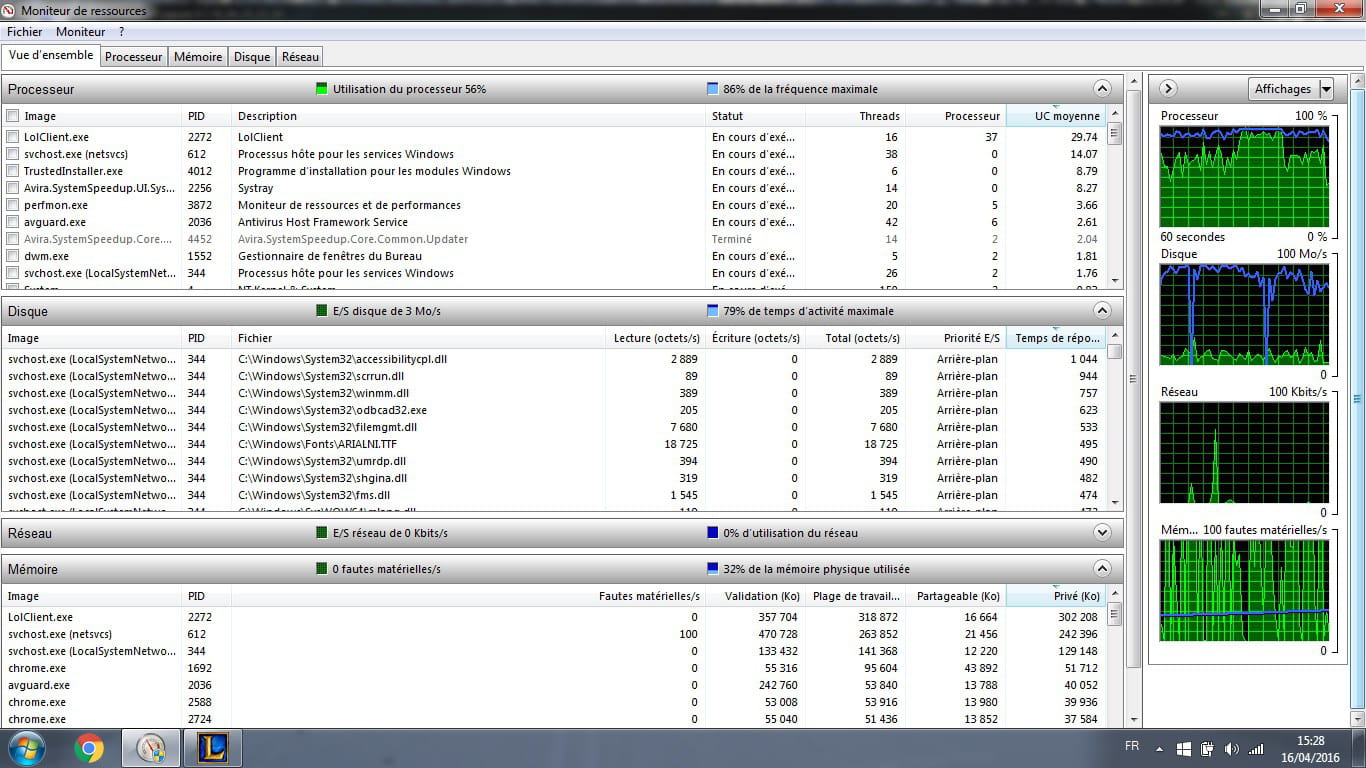Switch to the Mémoire tab
1366x768 pixels.
click(x=198, y=57)
